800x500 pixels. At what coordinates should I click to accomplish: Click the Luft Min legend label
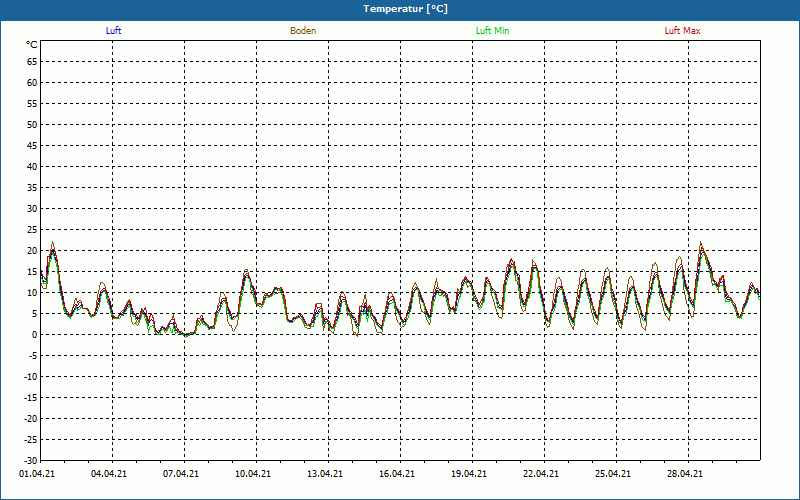click(492, 31)
